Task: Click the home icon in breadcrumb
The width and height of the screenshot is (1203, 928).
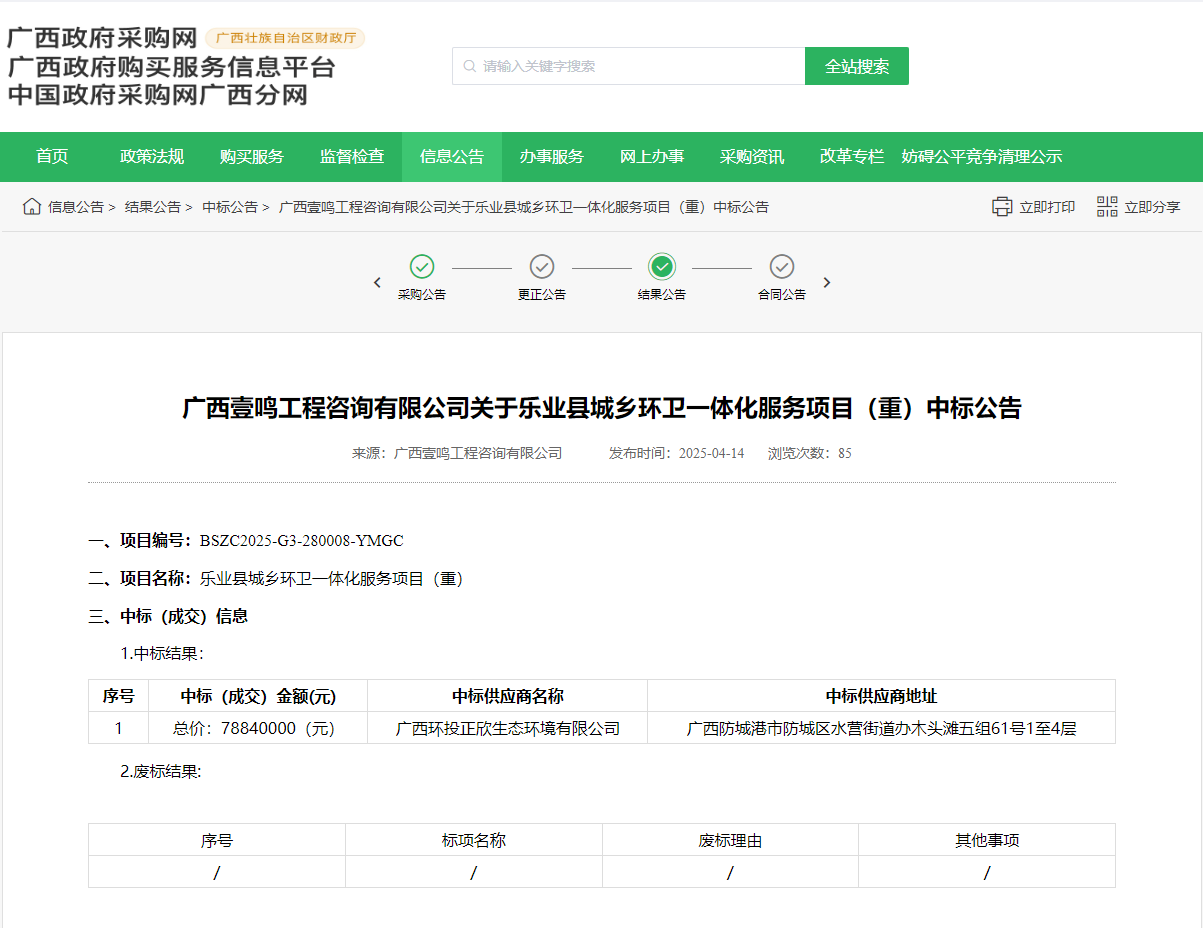Action: click(x=32, y=207)
